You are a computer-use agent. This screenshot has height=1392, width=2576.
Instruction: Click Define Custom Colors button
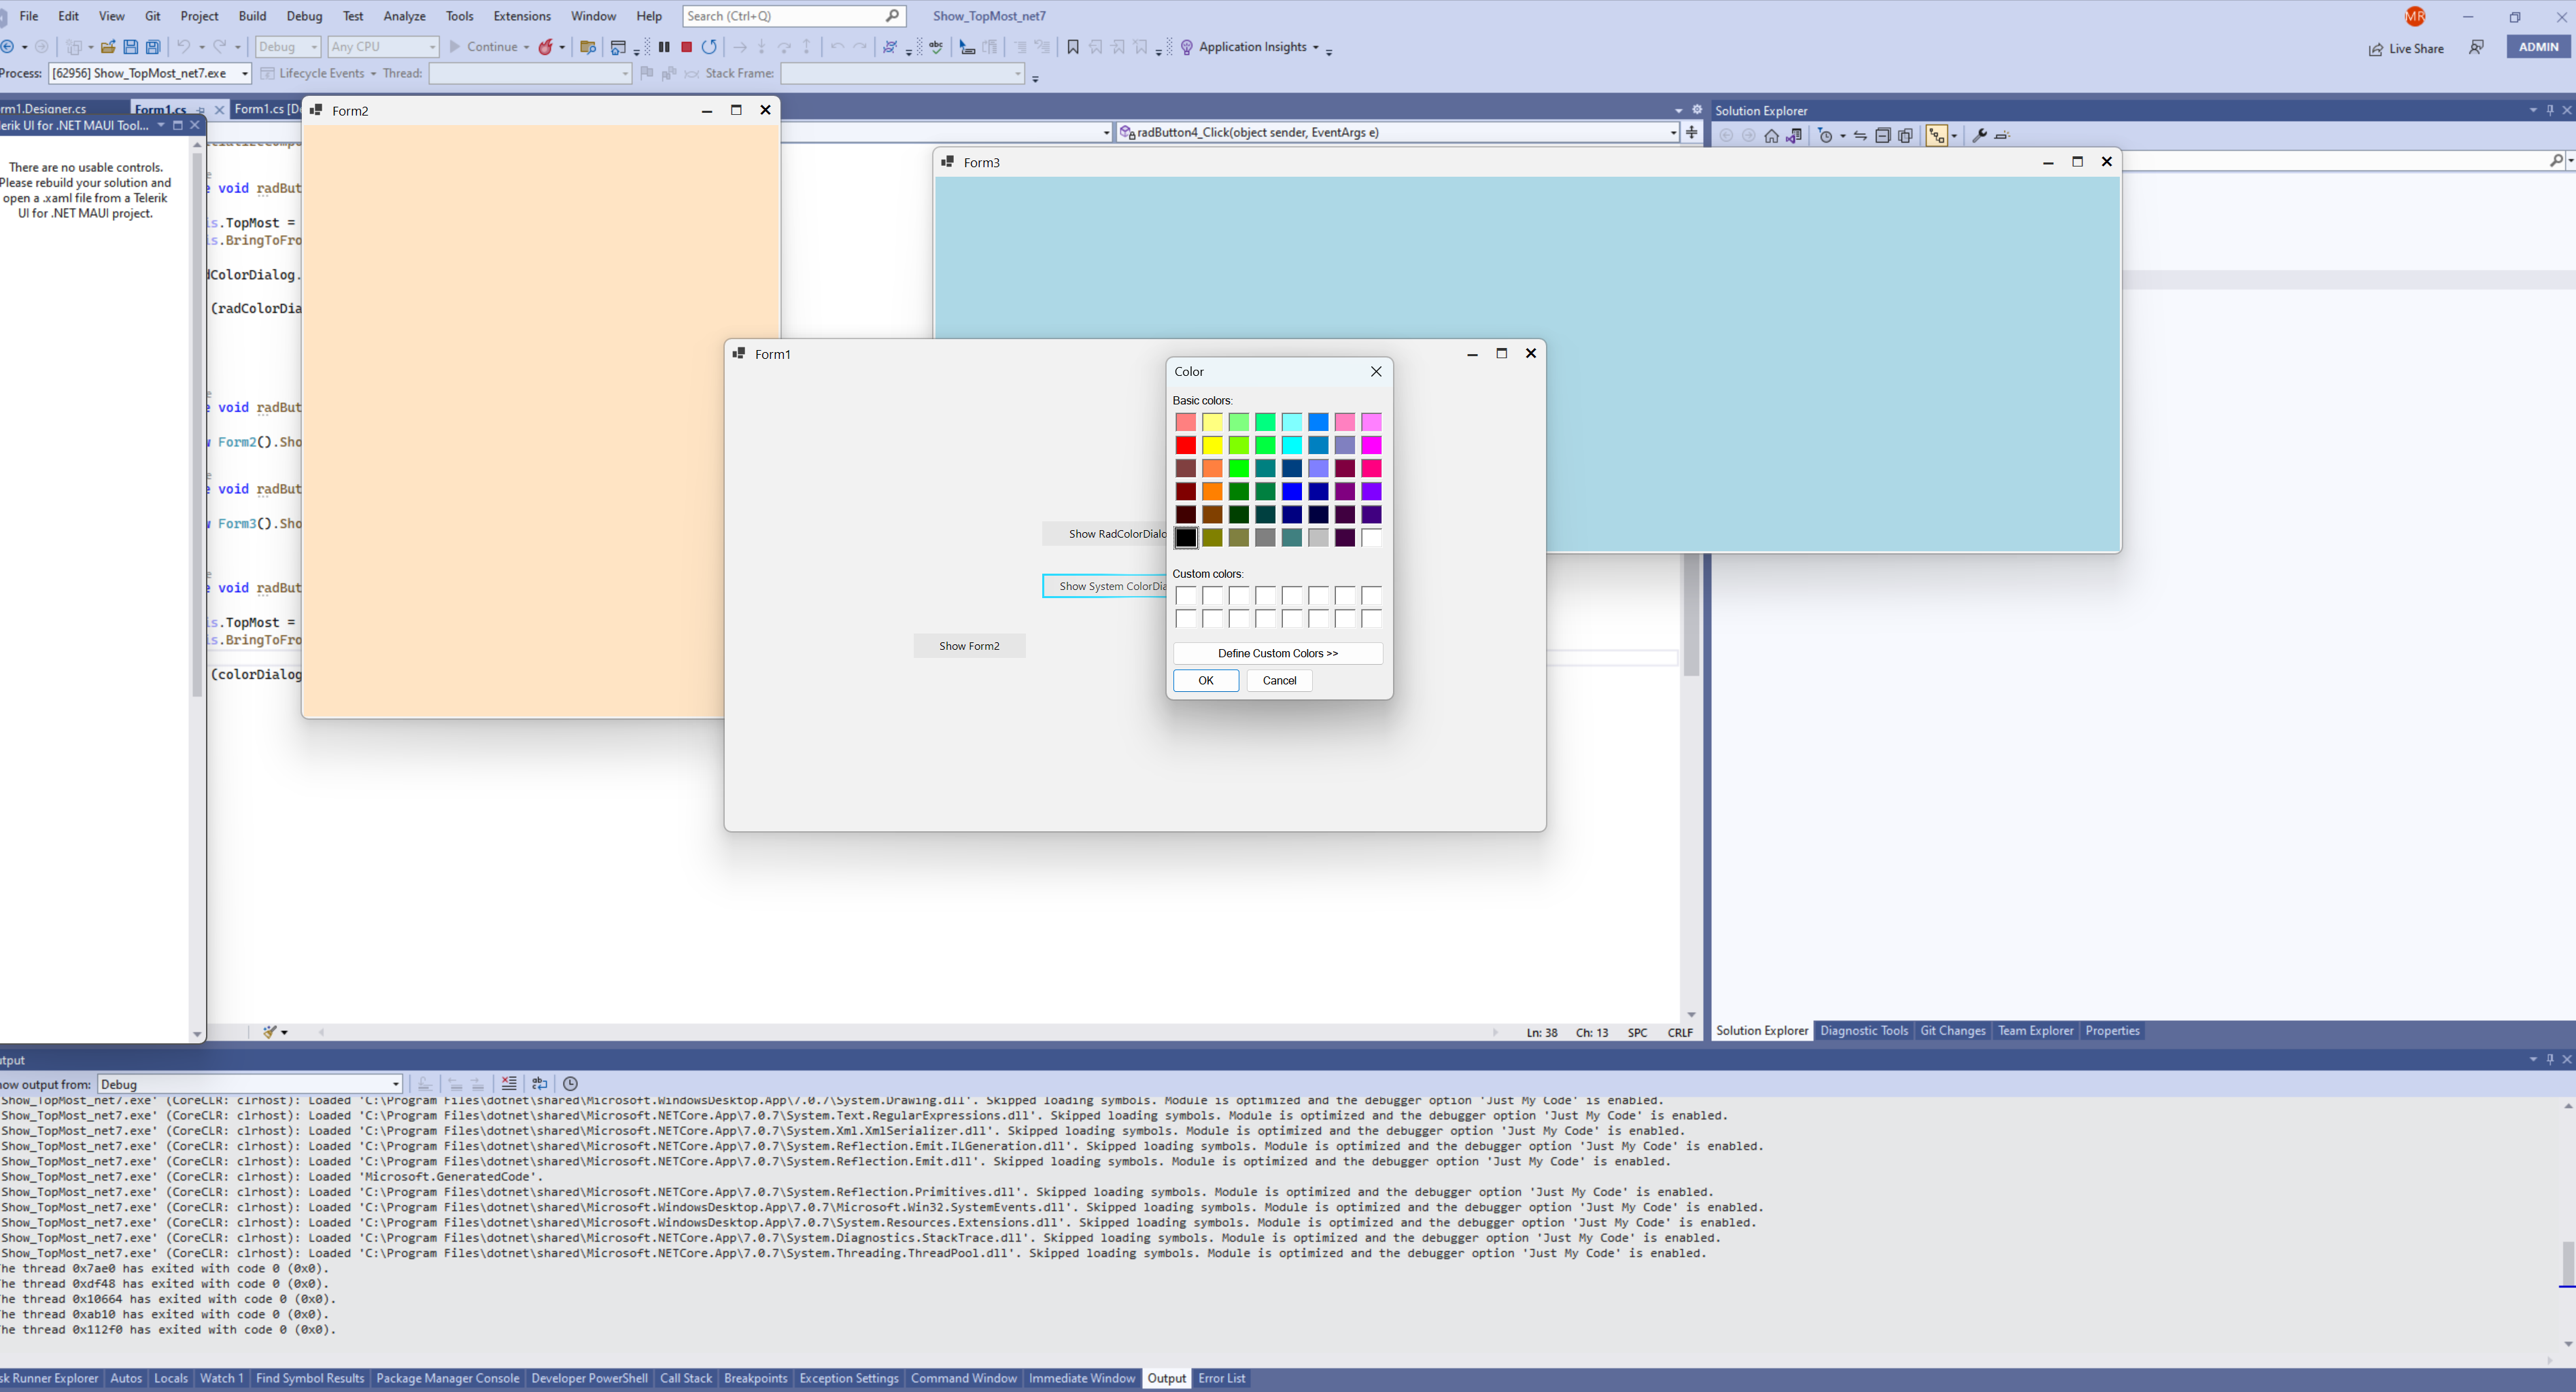[1277, 653]
